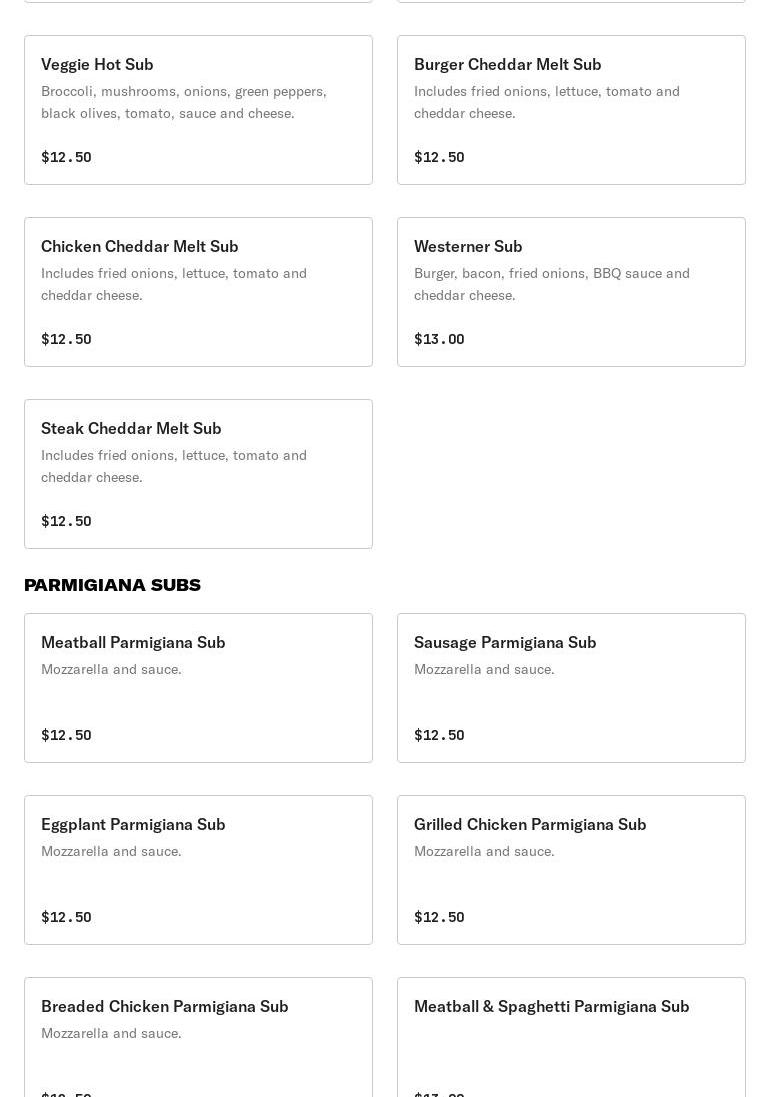Open the Breaded Chicken Parmigiana Sub card
The height and width of the screenshot is (1097, 770).
pyautogui.click(x=198, y=1040)
